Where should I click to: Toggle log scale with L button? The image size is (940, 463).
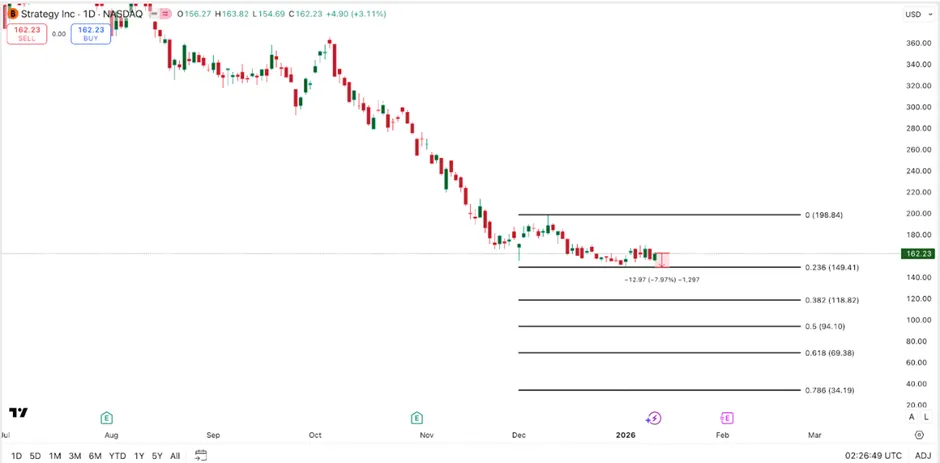pyautogui.click(x=926, y=417)
